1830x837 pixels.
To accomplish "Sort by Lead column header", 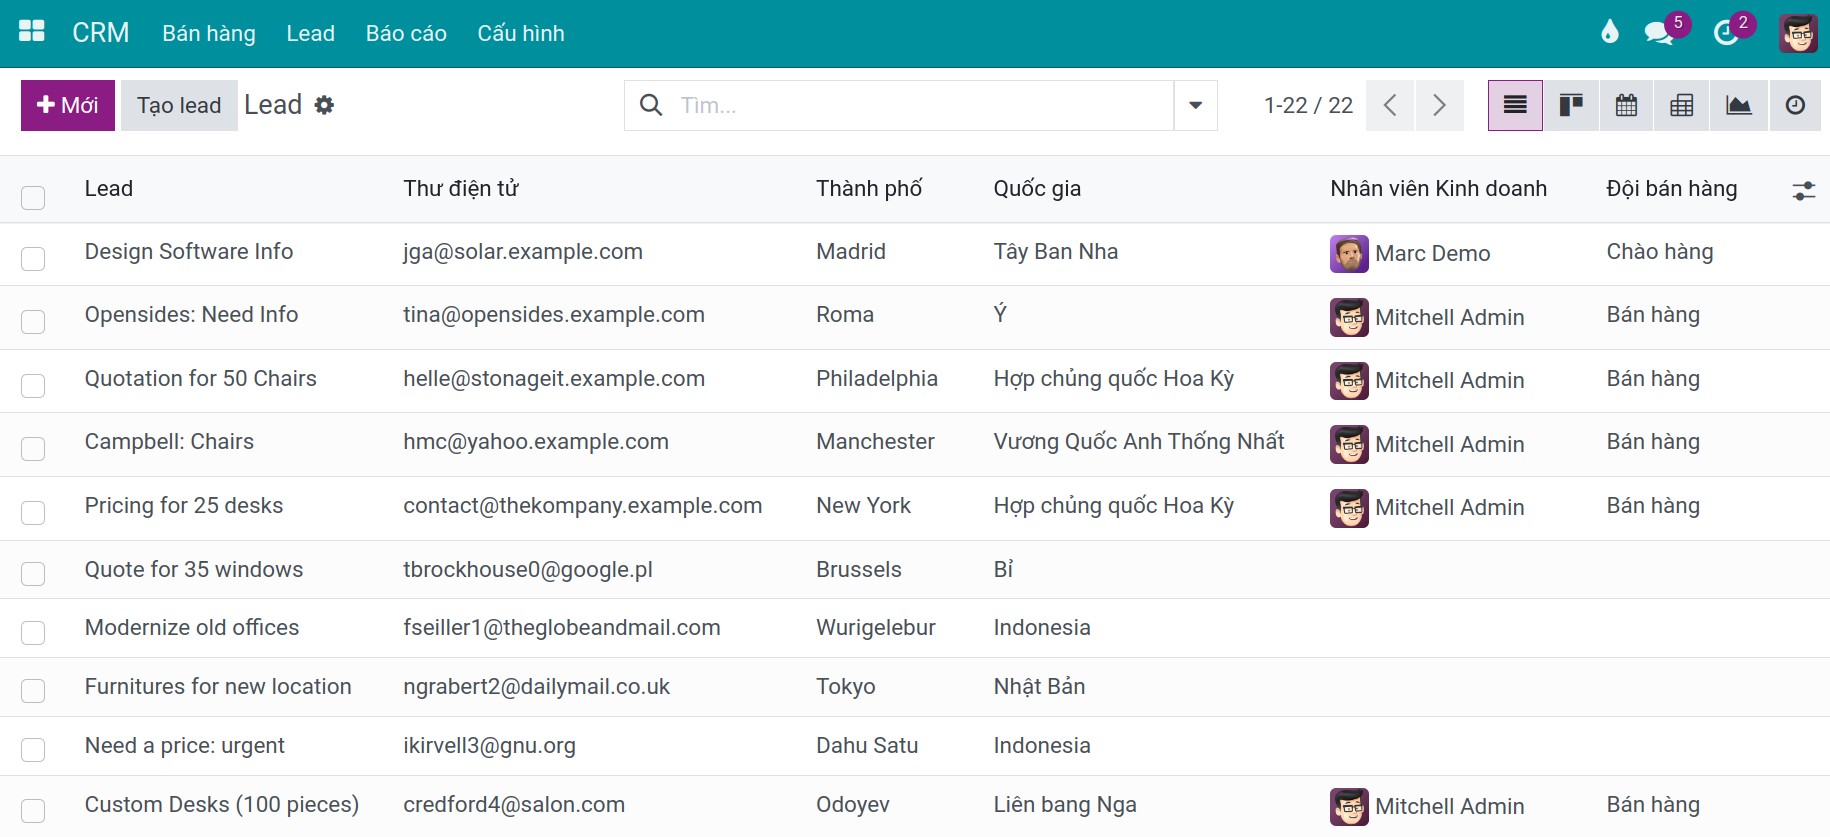I will [109, 189].
